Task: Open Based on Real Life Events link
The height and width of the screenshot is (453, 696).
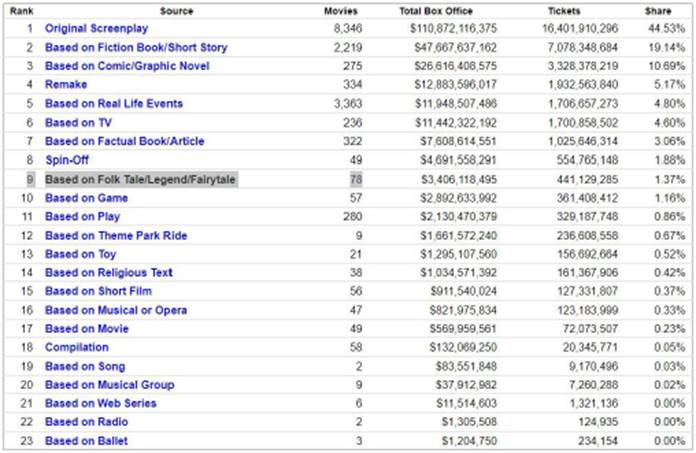Action: [x=116, y=103]
